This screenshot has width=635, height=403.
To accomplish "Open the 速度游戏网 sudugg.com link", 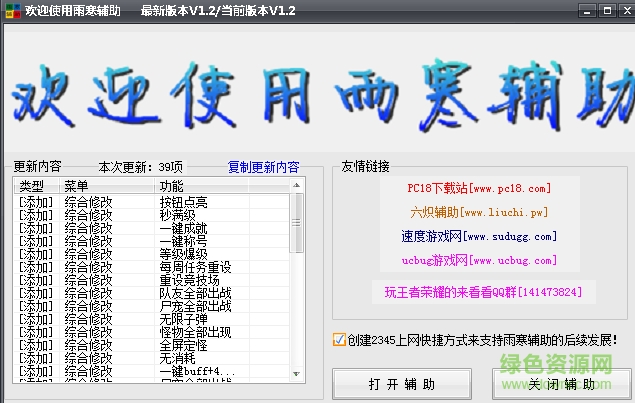I will pos(479,237).
